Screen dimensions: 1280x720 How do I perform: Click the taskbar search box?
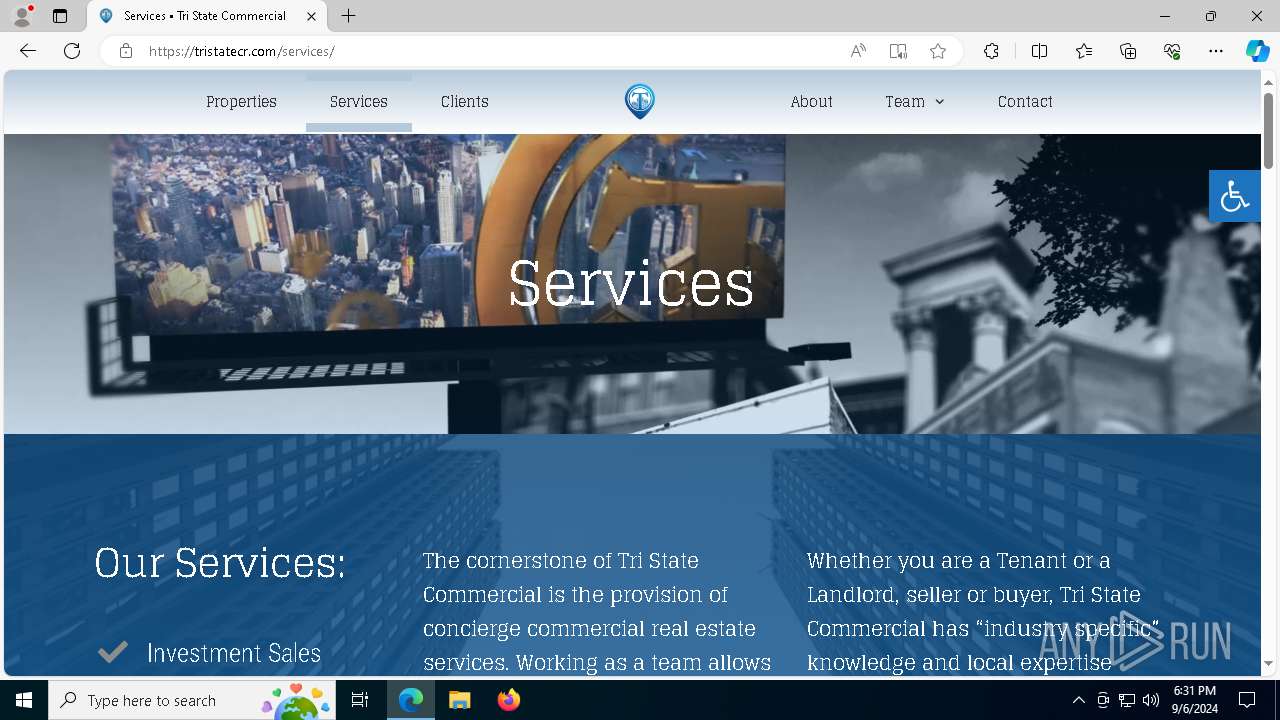coord(192,700)
